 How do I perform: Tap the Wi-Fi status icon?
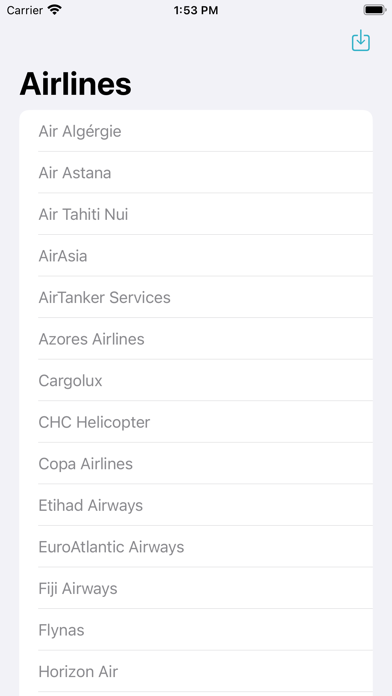click(x=55, y=10)
